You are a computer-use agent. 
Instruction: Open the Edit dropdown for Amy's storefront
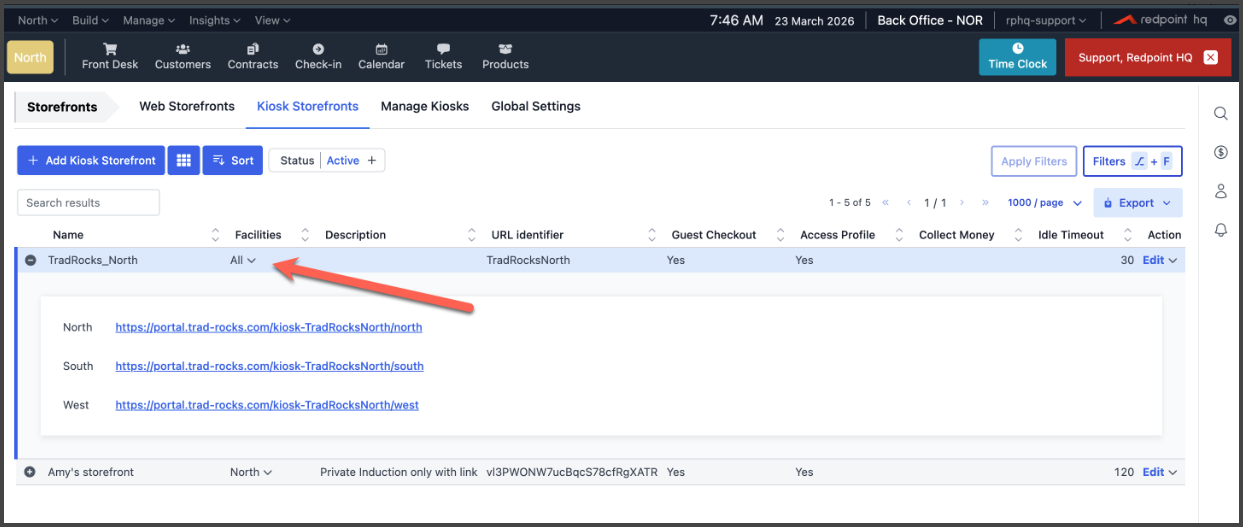coord(1160,472)
